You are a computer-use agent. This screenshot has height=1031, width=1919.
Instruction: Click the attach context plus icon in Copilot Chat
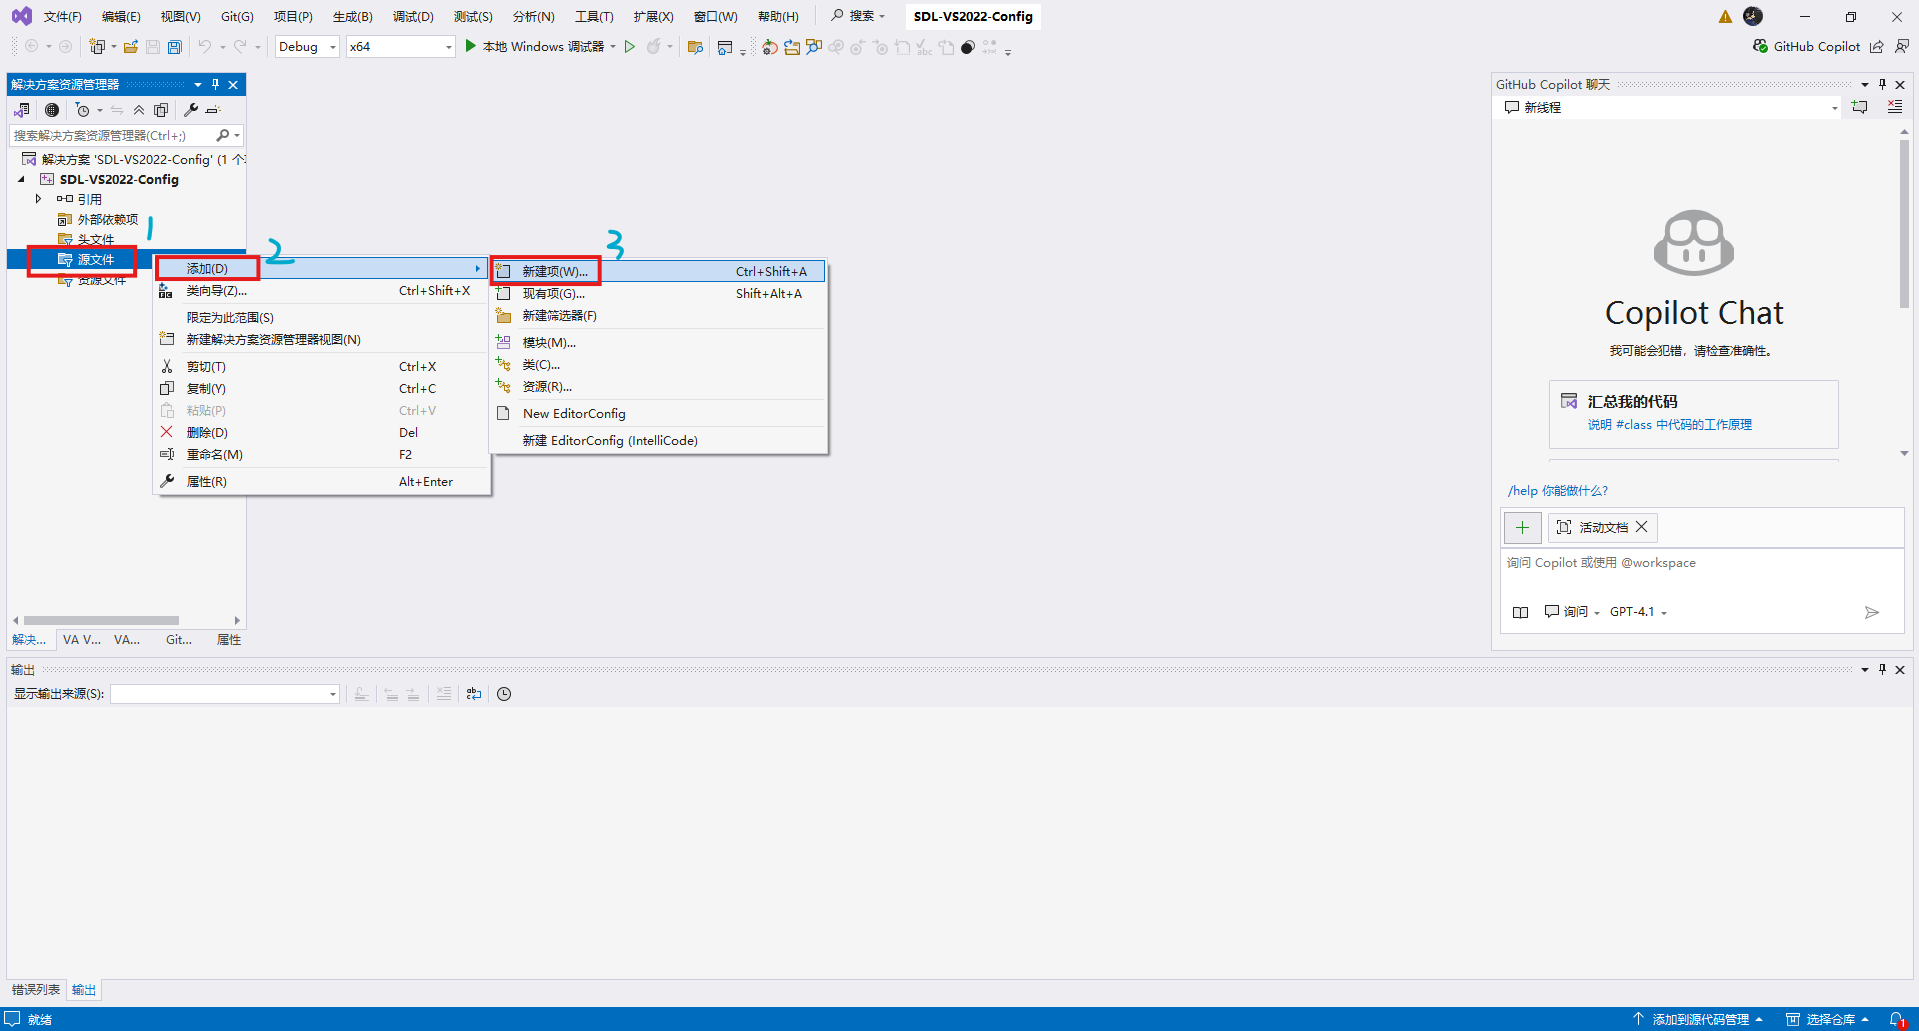[x=1522, y=527]
